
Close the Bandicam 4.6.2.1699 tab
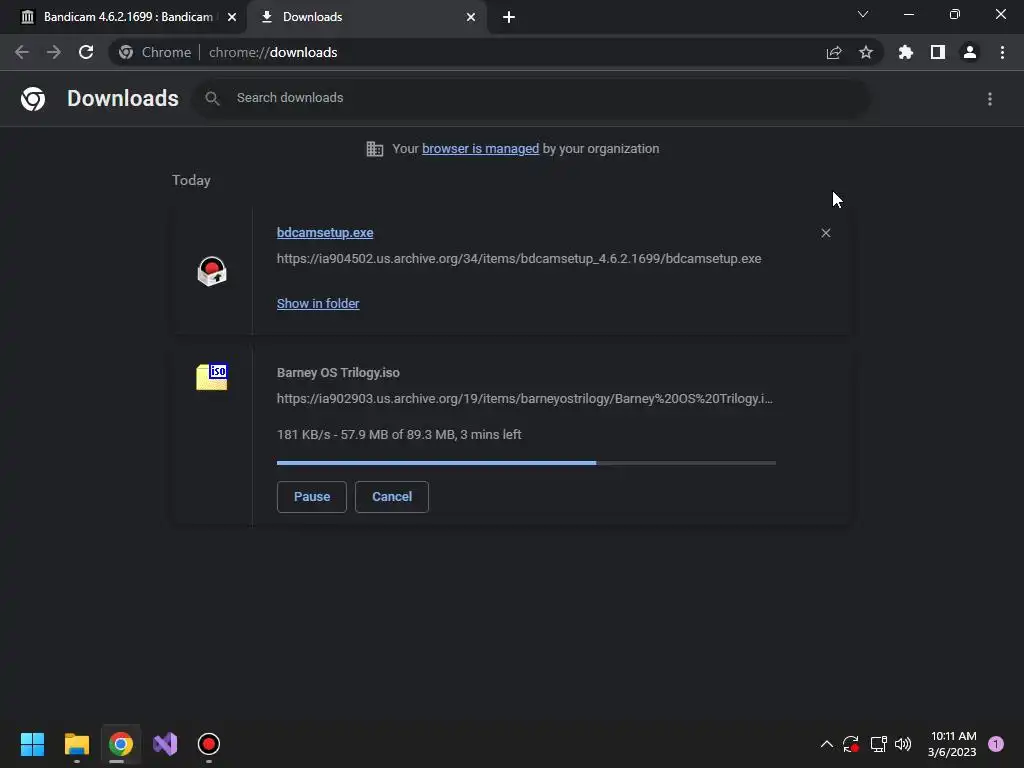point(232,17)
